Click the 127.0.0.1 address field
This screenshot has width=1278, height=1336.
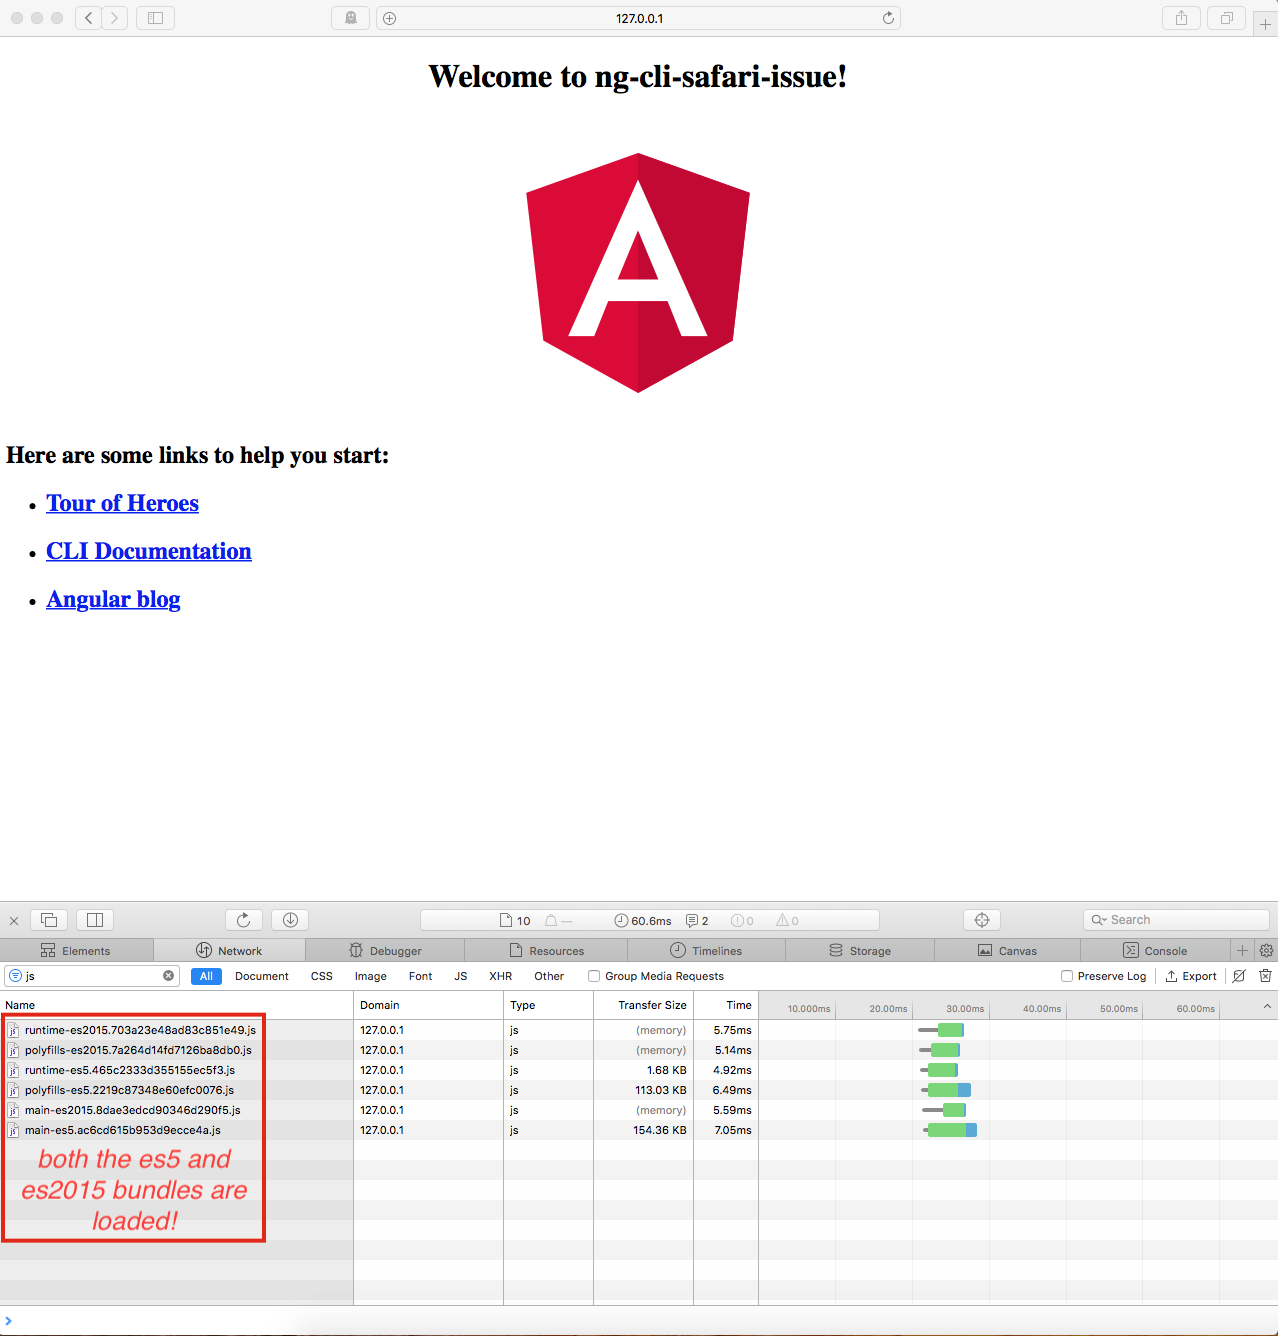coord(638,18)
